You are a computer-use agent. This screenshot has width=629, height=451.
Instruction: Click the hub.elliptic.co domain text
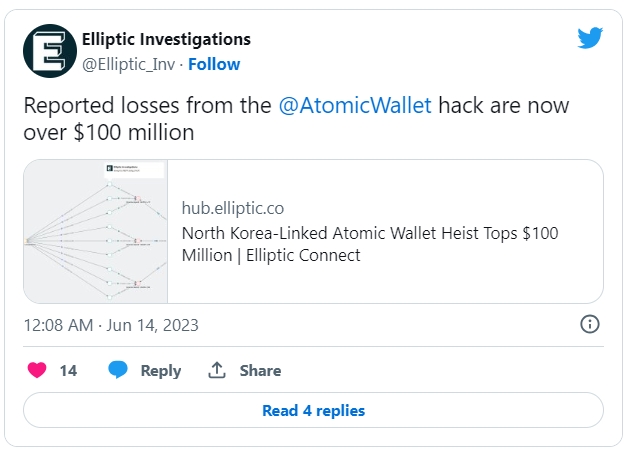click(x=233, y=208)
